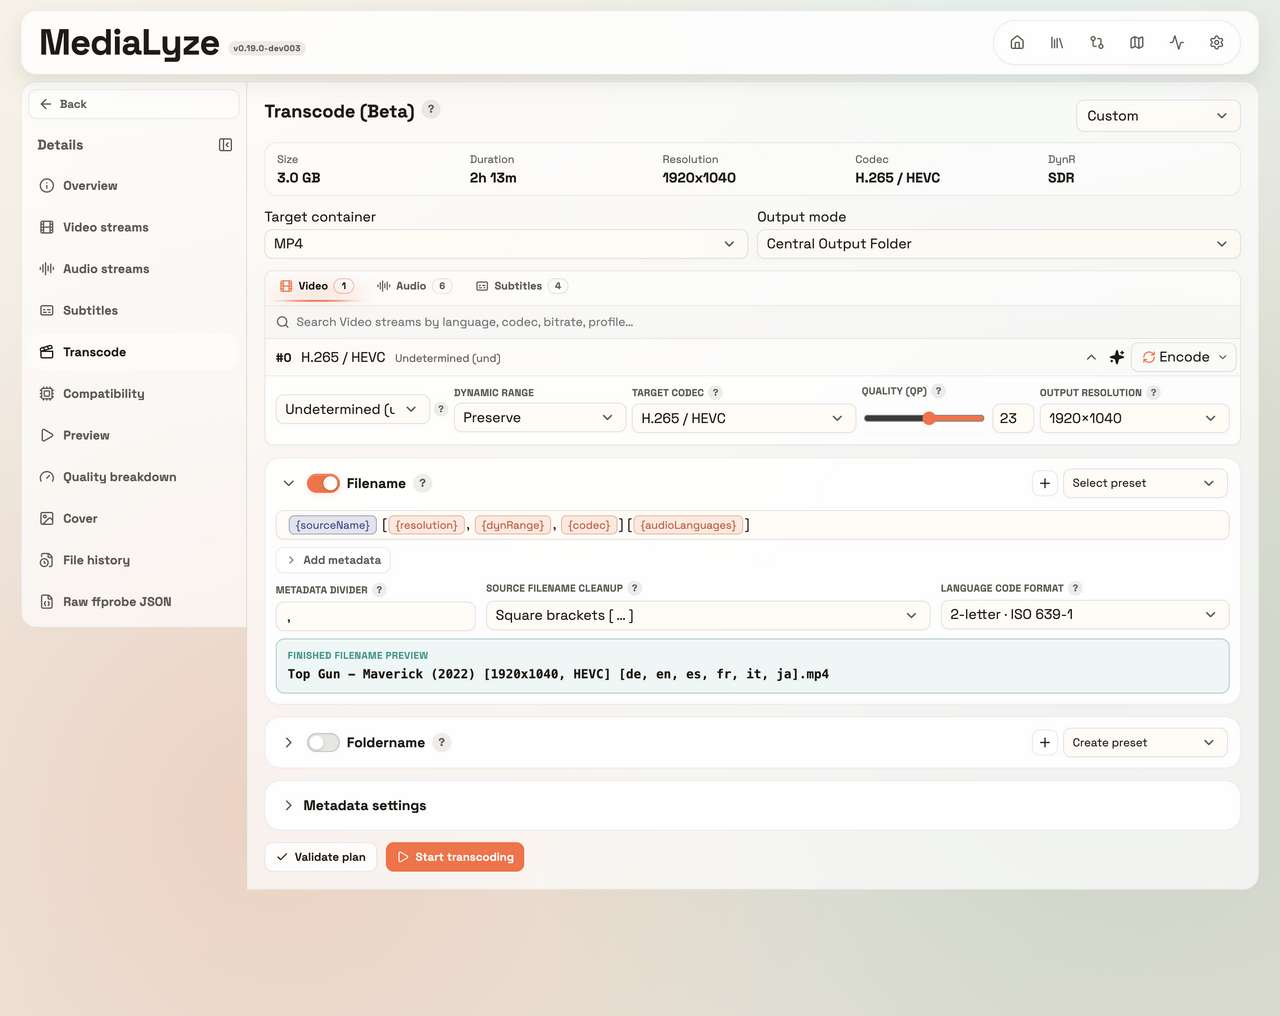The image size is (1280, 1016).
Task: Click the help icon for Quality (QP)
Action: [939, 391]
